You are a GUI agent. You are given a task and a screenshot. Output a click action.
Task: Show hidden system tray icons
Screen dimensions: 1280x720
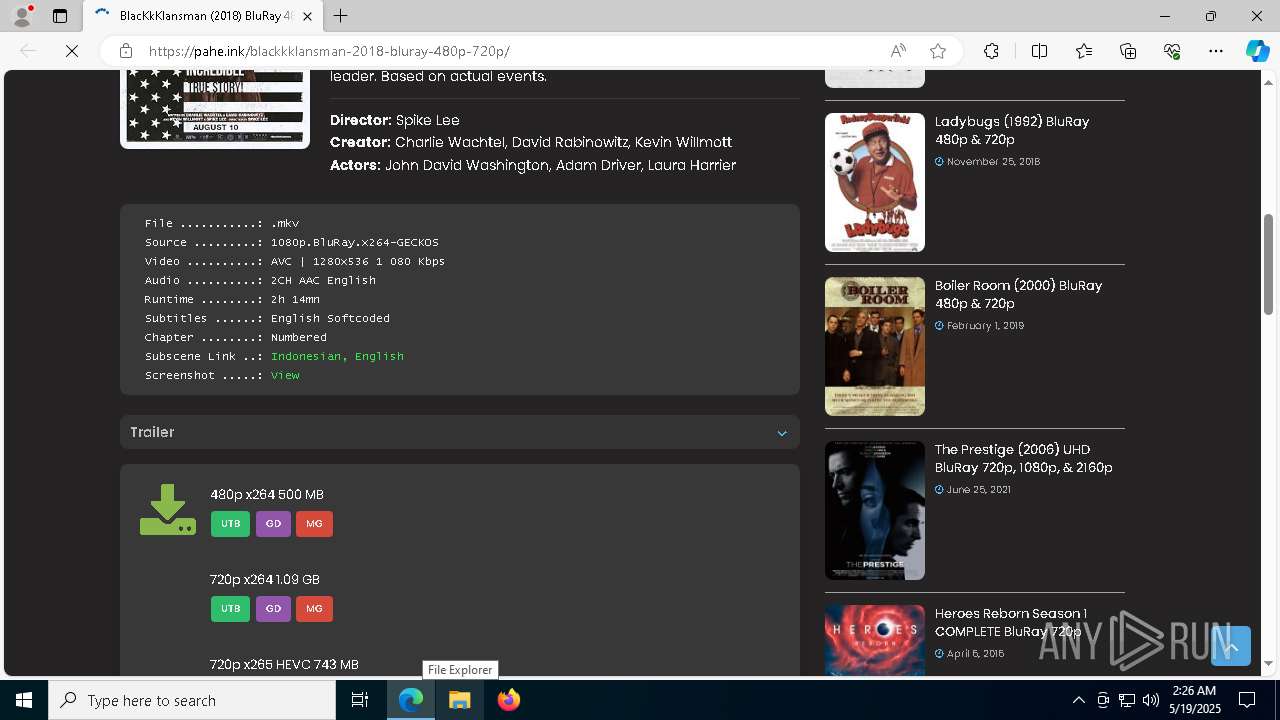click(1078, 700)
